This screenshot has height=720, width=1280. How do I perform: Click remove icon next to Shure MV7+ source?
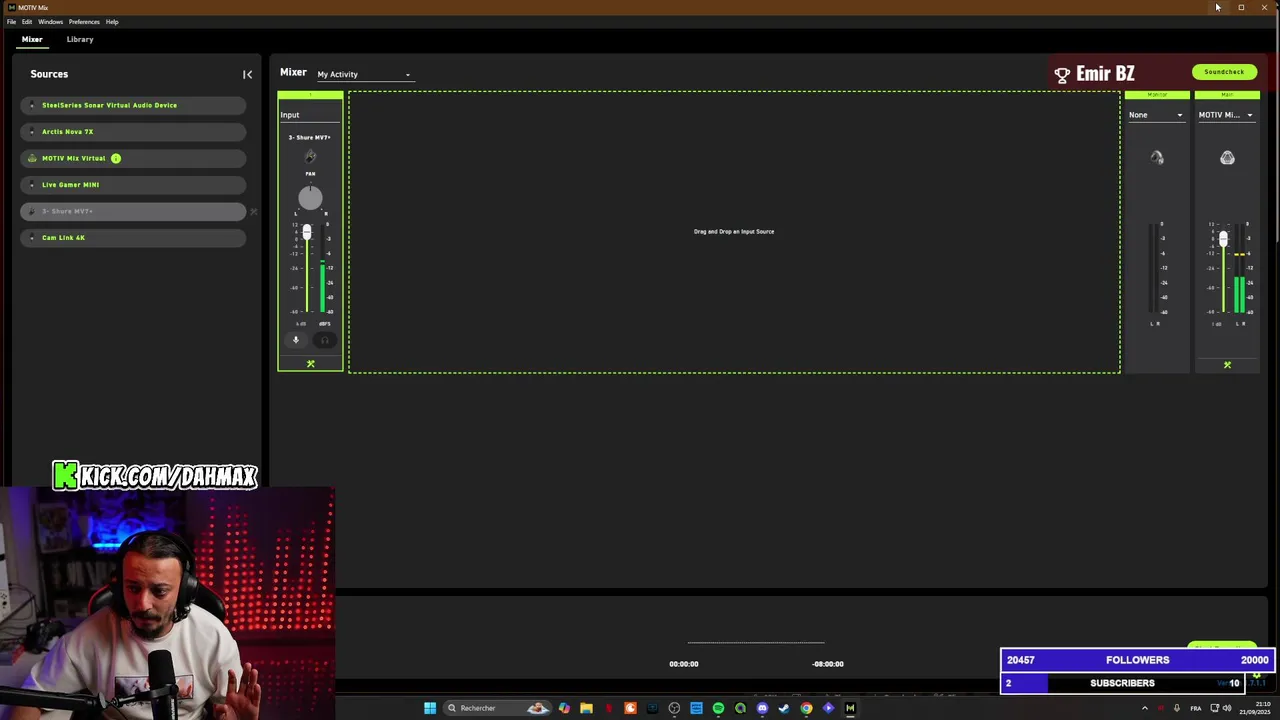[253, 211]
